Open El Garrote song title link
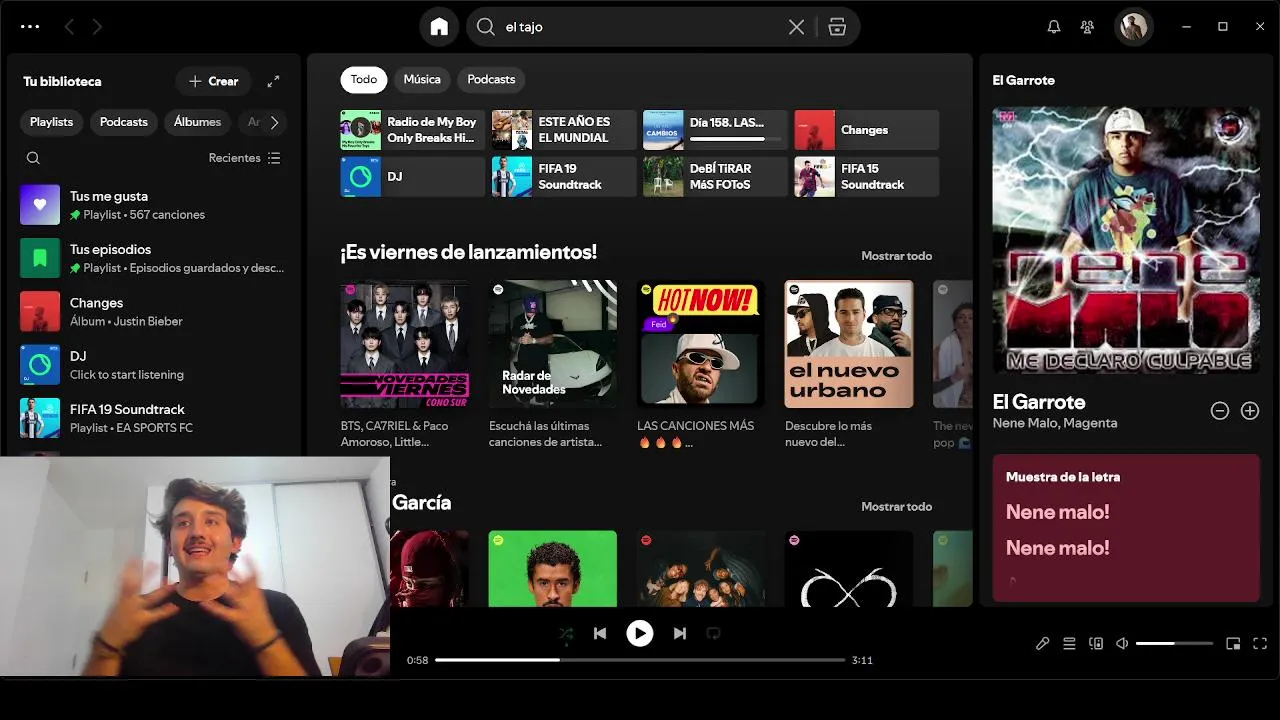Image resolution: width=1280 pixels, height=720 pixels. (x=1038, y=402)
